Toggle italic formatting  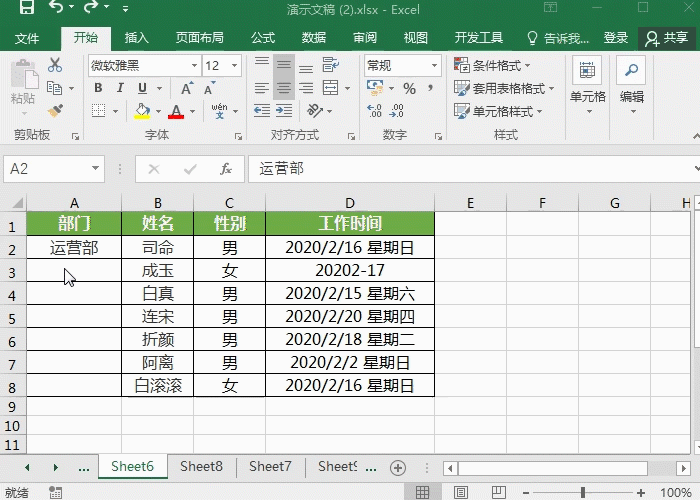coord(120,88)
